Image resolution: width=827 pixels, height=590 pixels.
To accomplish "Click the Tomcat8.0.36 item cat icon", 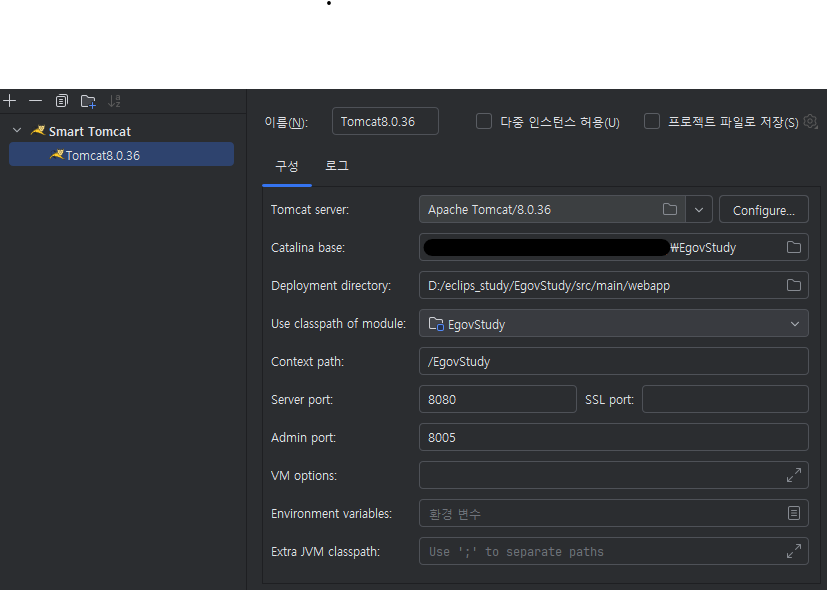I will (56, 154).
